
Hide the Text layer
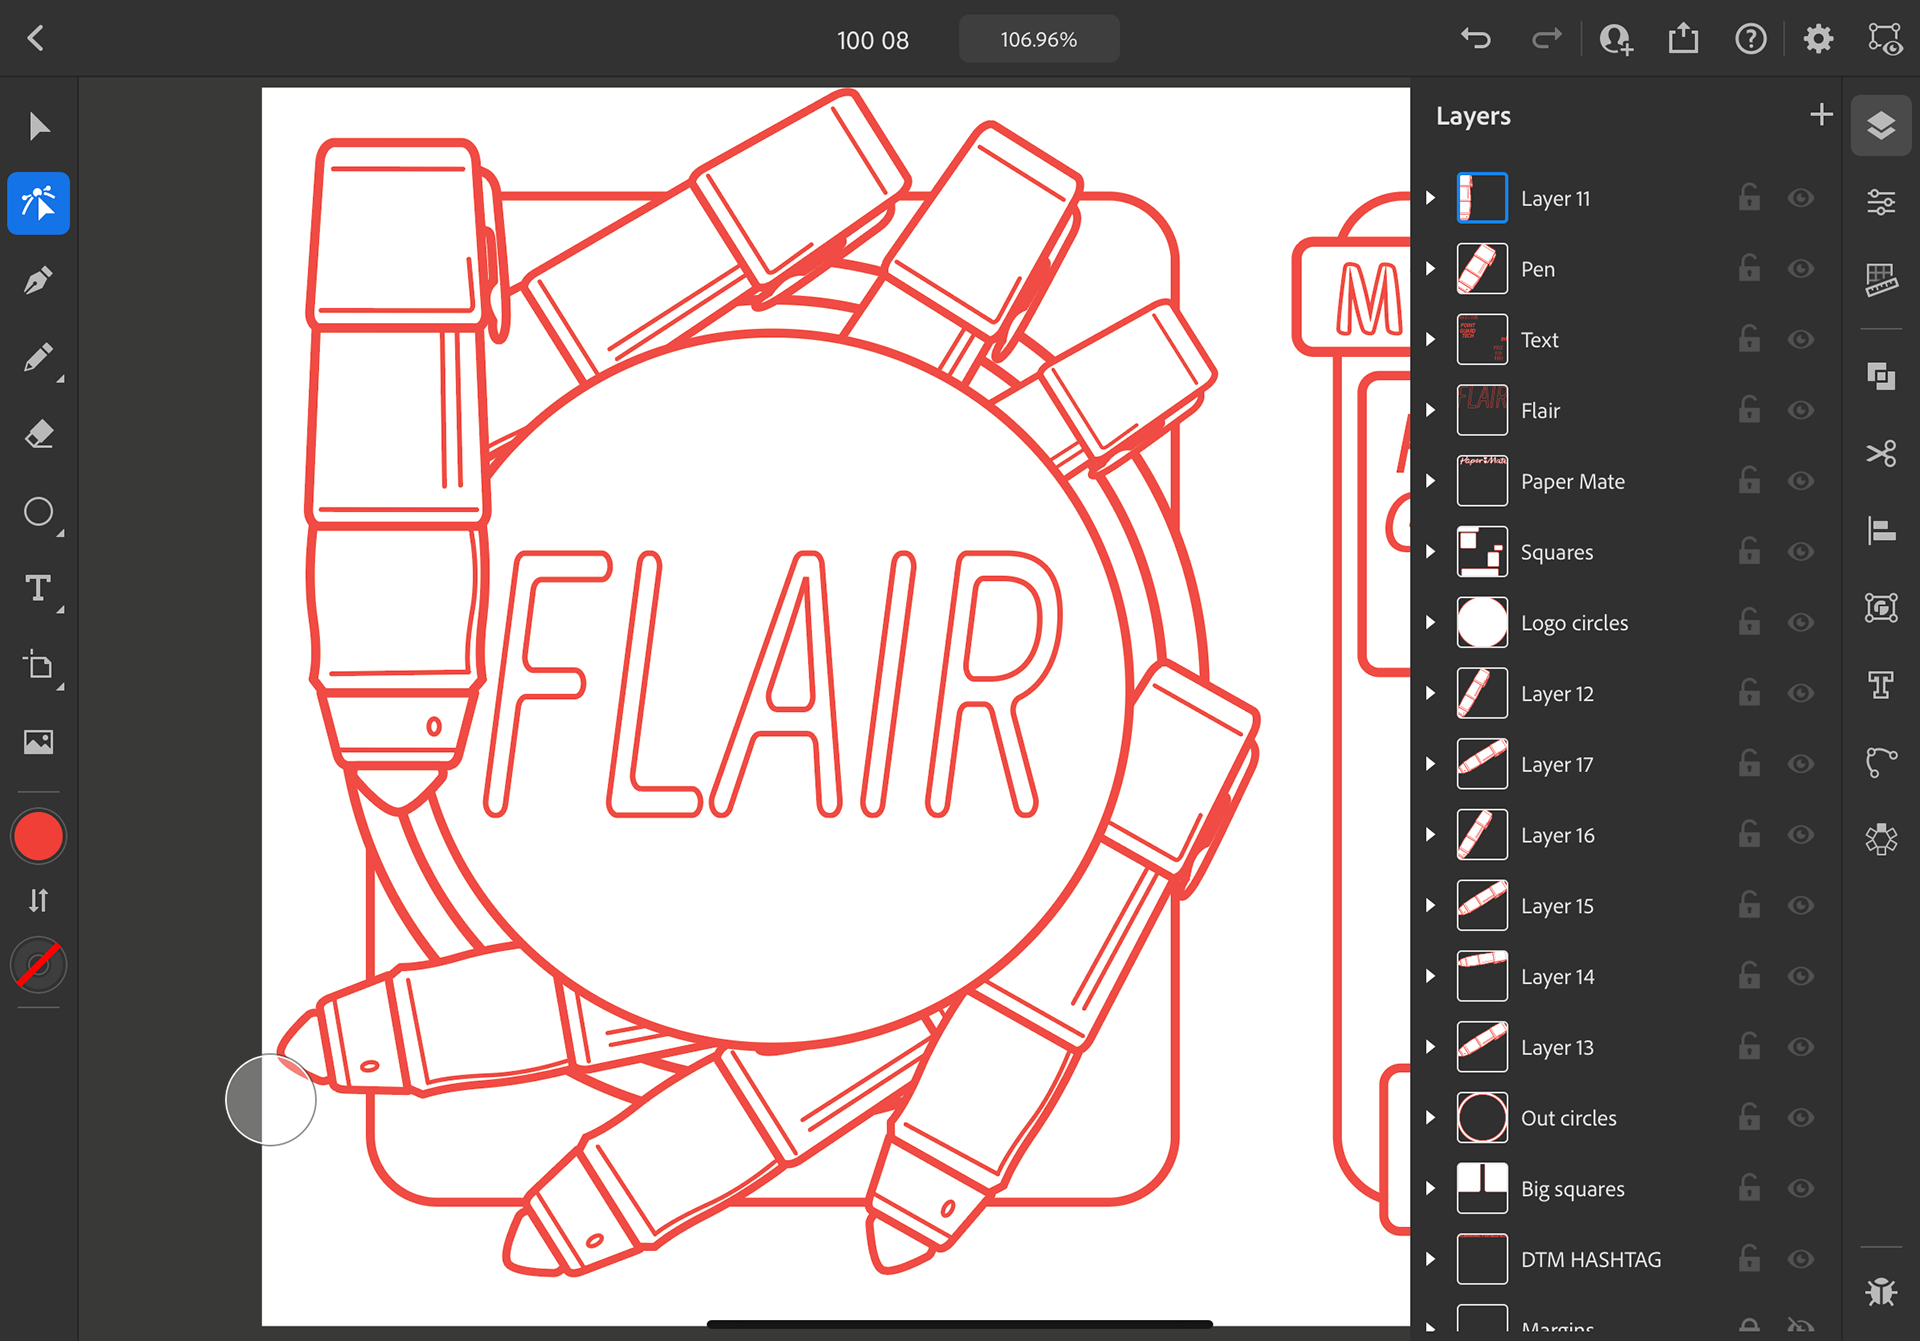pos(1801,340)
